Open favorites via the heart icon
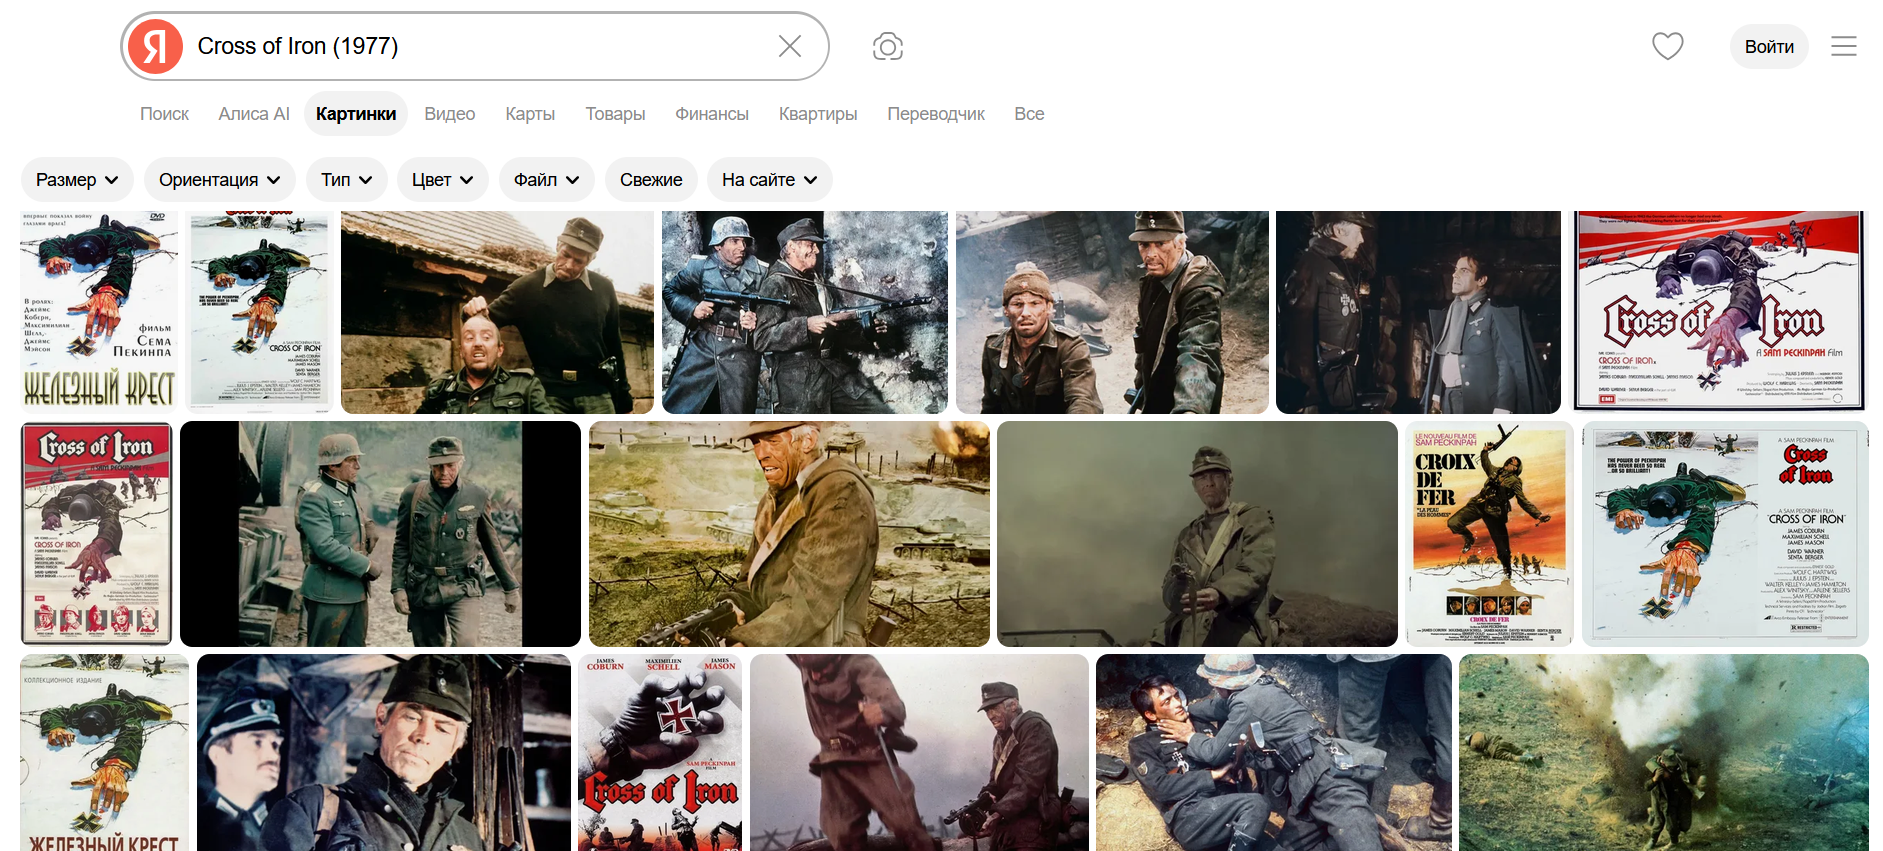 point(1668,46)
